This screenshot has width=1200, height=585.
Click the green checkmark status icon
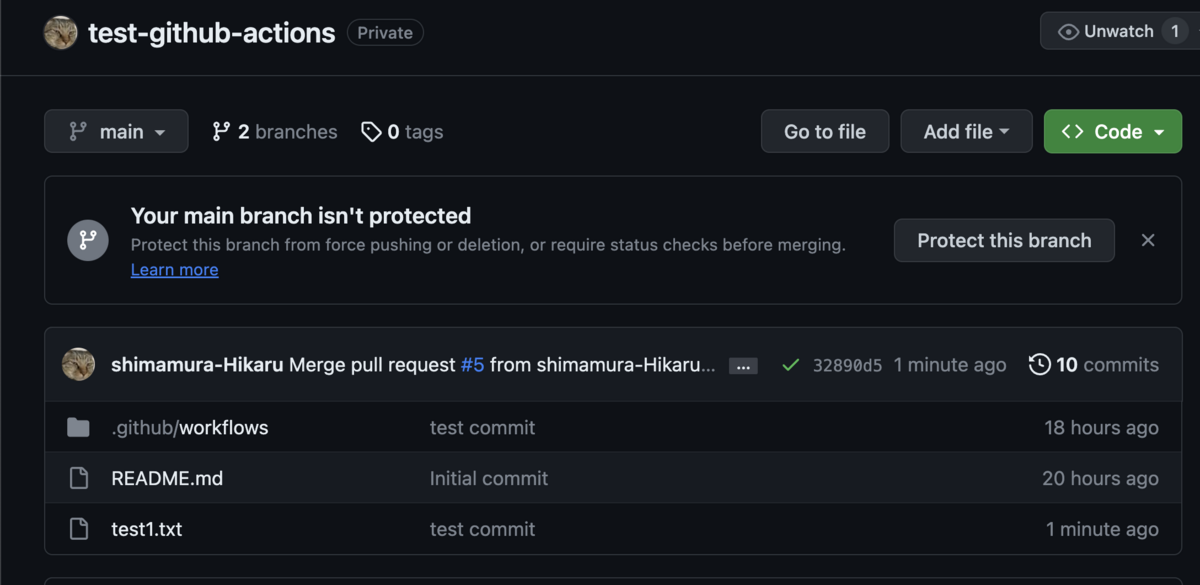click(x=790, y=365)
